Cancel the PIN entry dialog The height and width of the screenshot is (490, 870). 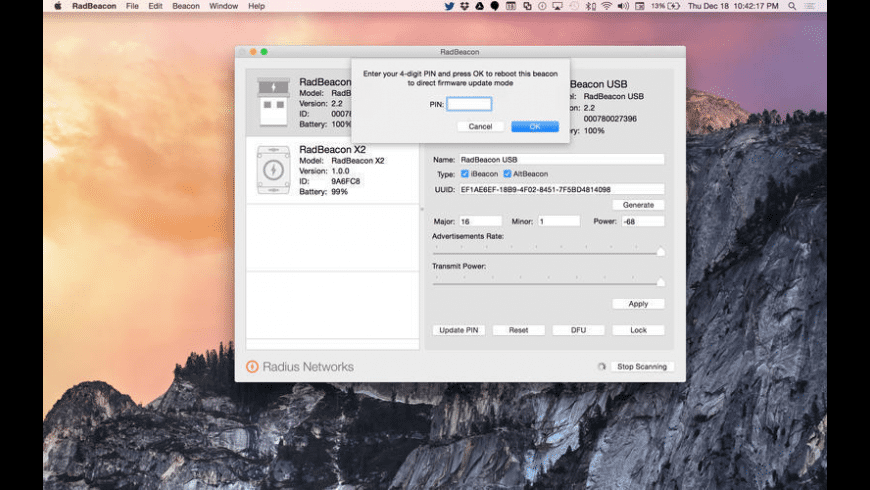tap(480, 126)
